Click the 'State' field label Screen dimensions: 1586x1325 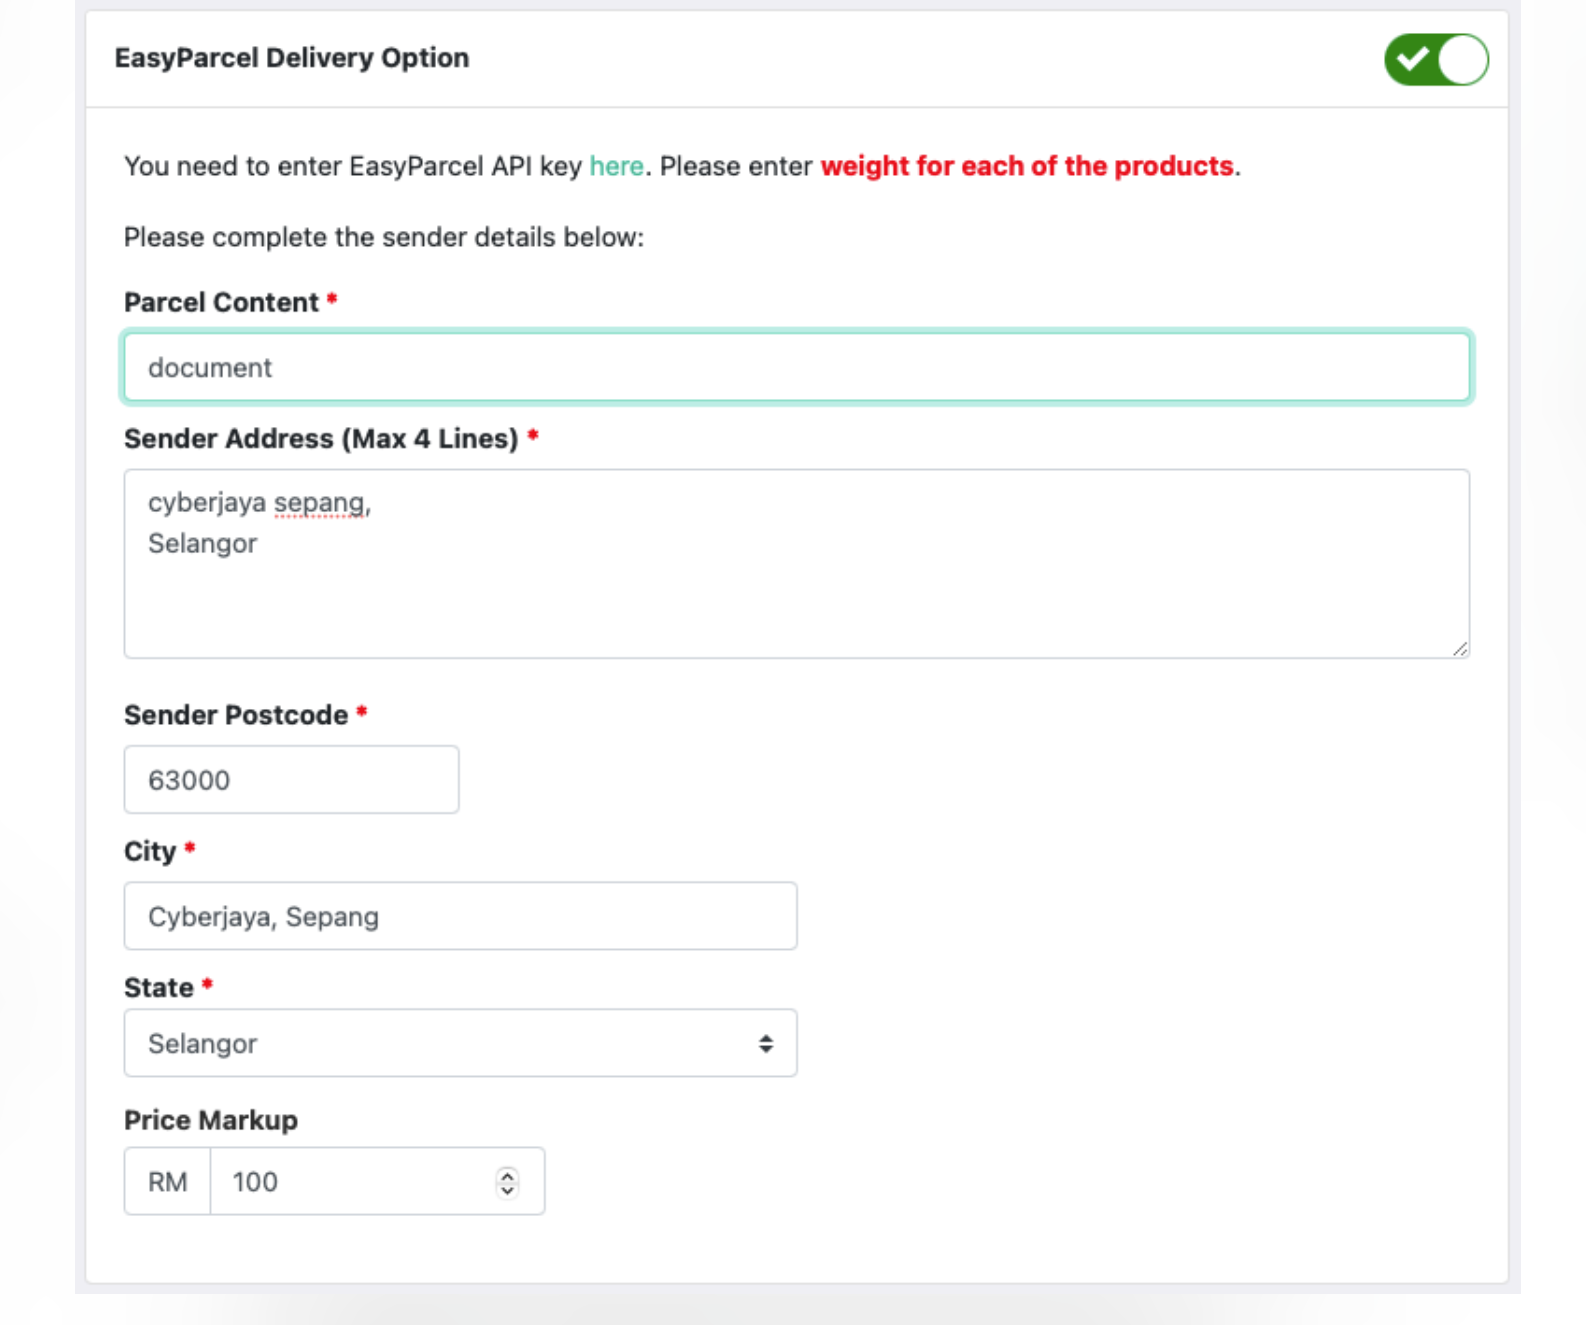[159, 988]
